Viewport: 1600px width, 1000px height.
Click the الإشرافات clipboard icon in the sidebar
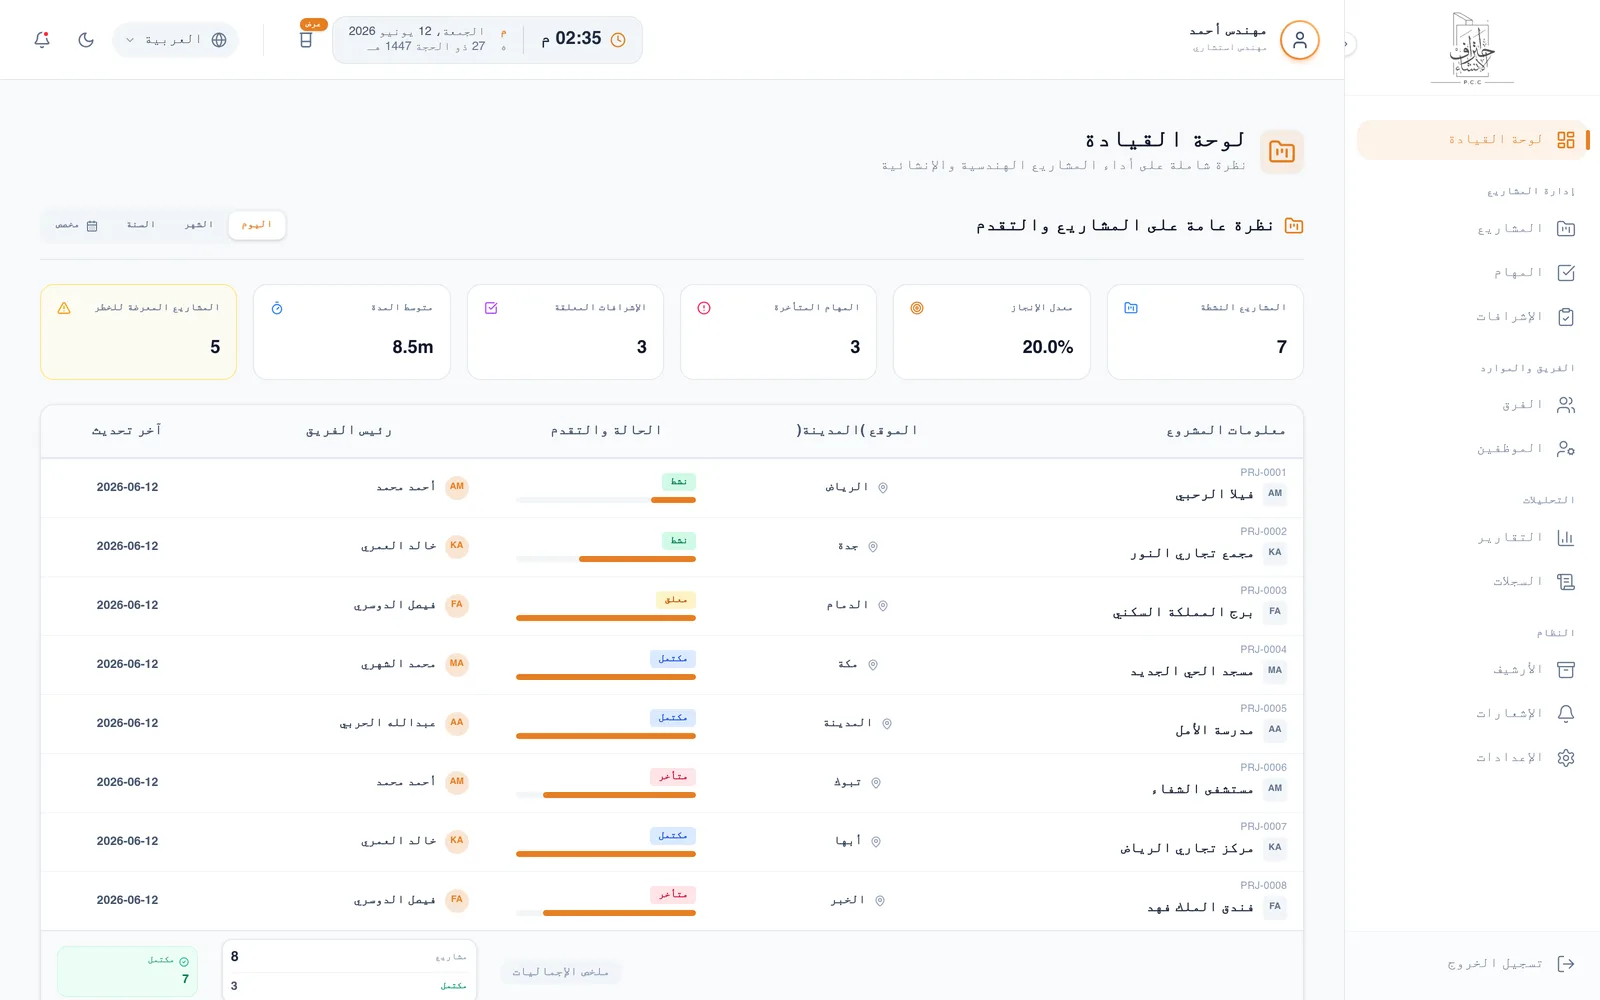click(x=1566, y=317)
